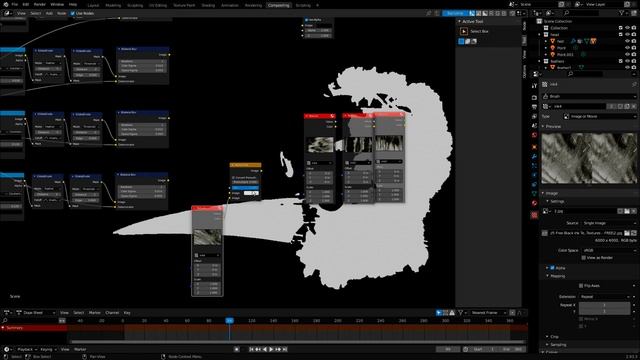This screenshot has height=360, width=640.
Task: Click the dope sheet filter funnel icon
Action: pyautogui.click(x=461, y=313)
